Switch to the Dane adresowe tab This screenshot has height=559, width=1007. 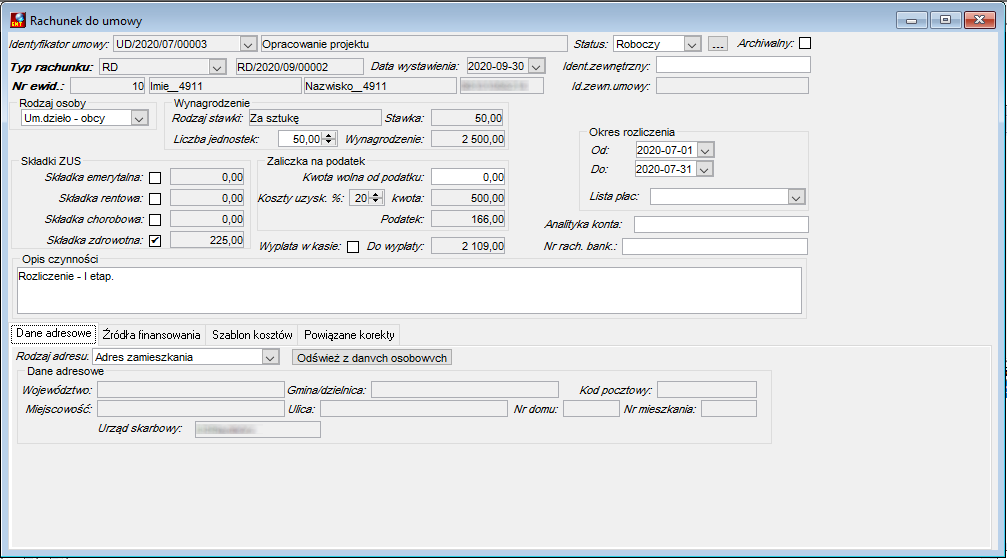pyautogui.click(x=54, y=333)
